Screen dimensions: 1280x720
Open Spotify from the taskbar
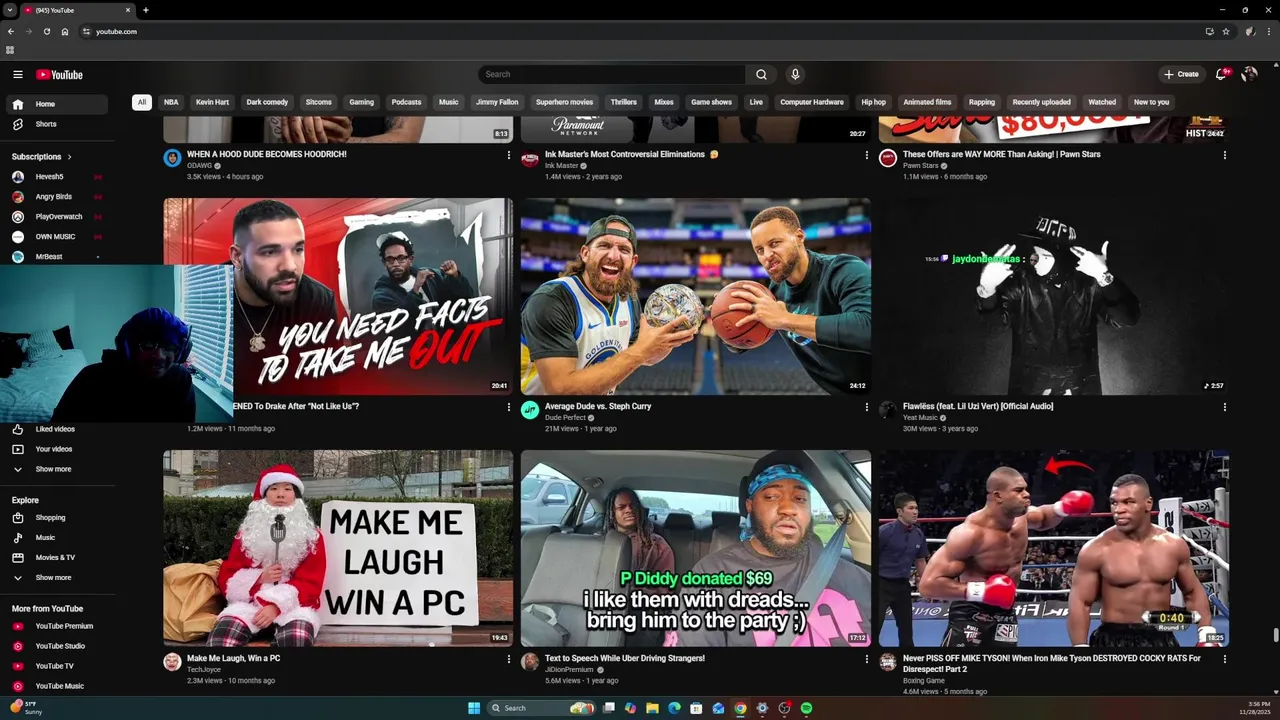click(x=806, y=708)
